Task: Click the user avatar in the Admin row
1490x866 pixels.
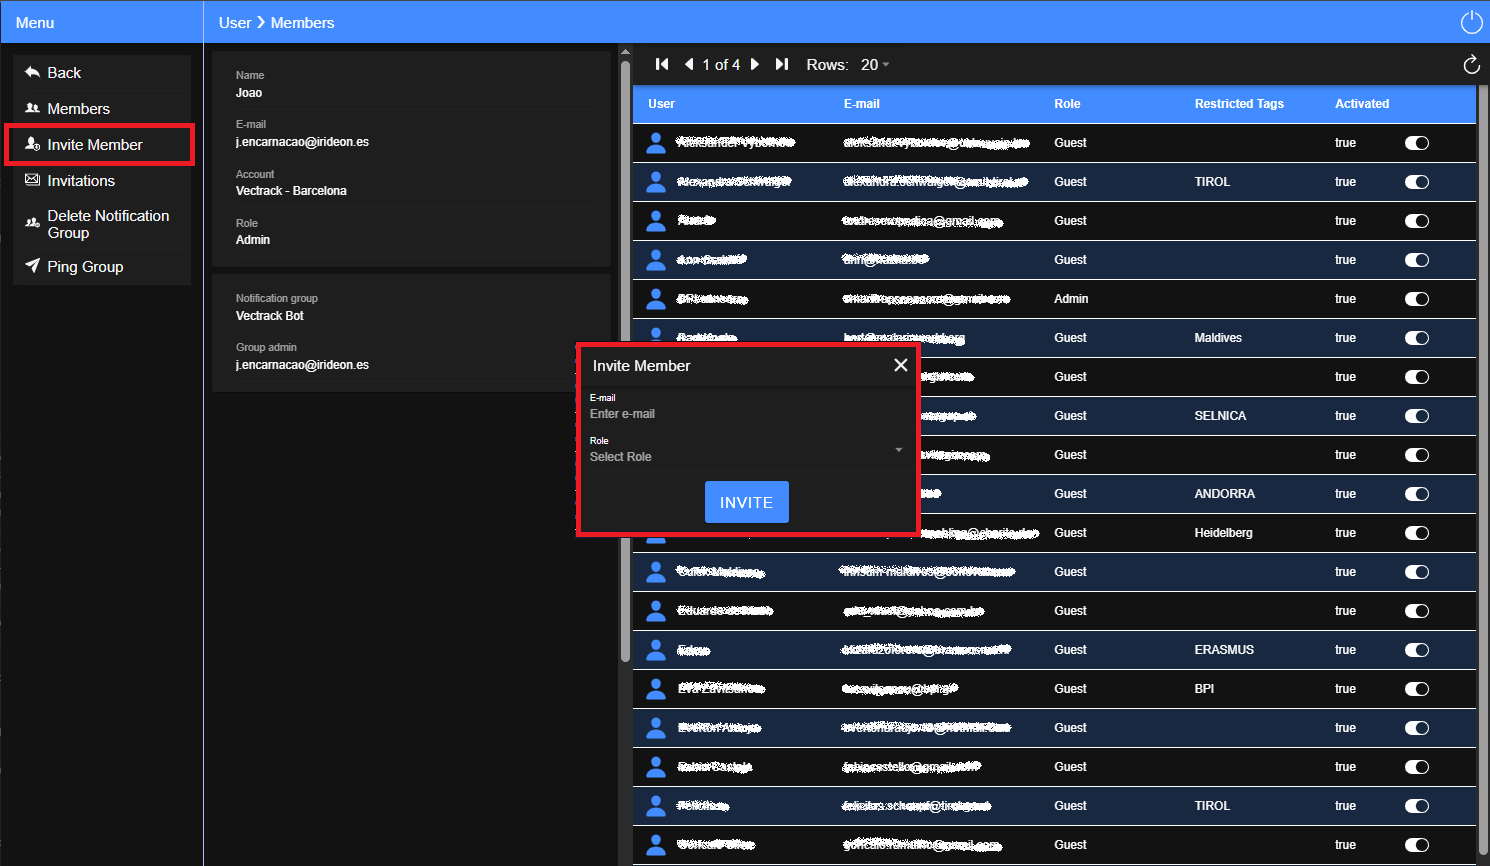Action: [656, 299]
